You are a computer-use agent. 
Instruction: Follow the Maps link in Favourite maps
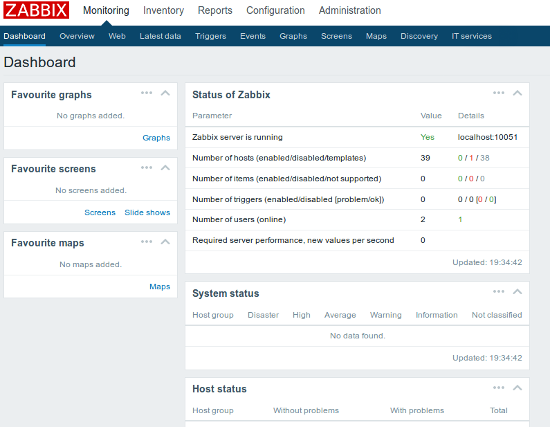[x=160, y=287]
